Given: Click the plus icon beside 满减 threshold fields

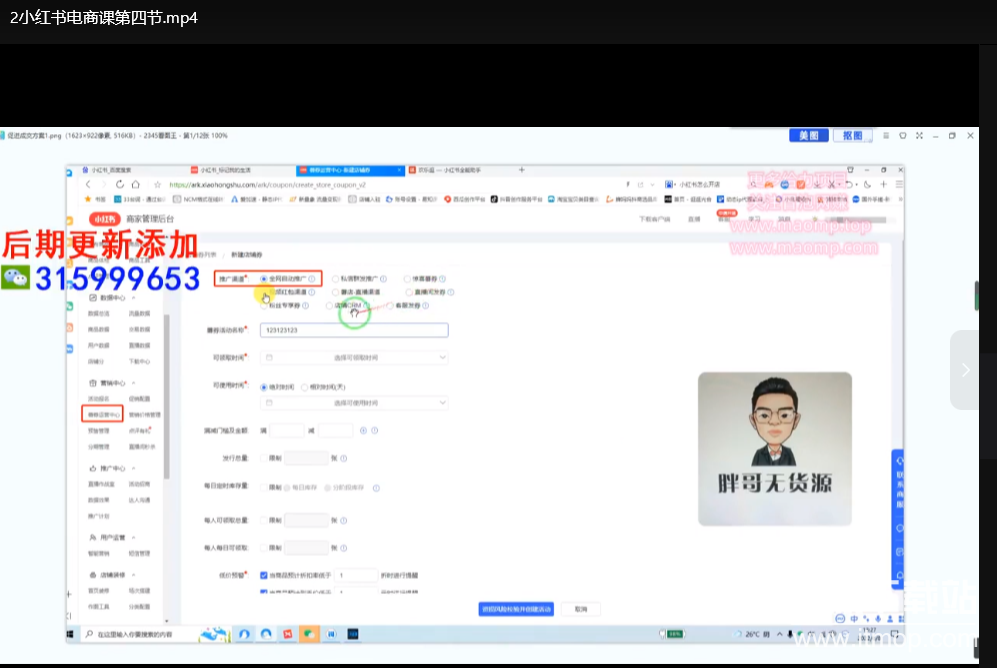Looking at the screenshot, I should (362, 431).
